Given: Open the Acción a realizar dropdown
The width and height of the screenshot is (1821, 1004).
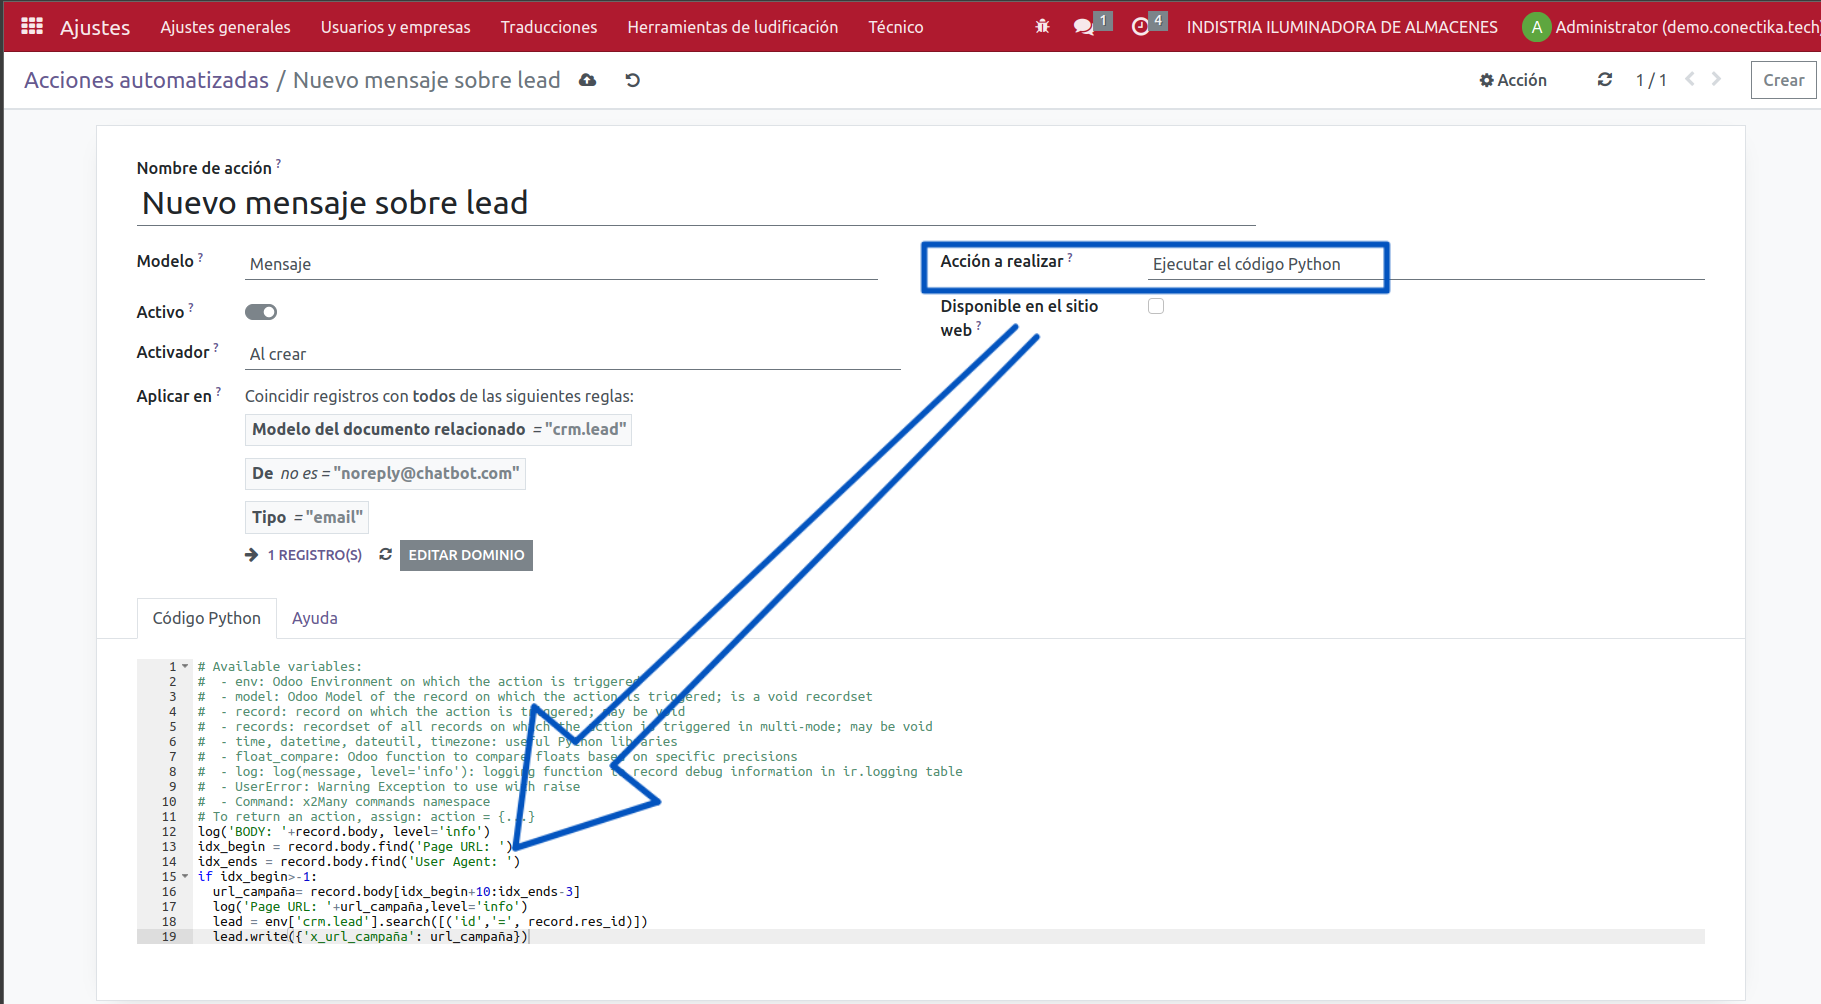Looking at the screenshot, I should pyautogui.click(x=1265, y=264).
